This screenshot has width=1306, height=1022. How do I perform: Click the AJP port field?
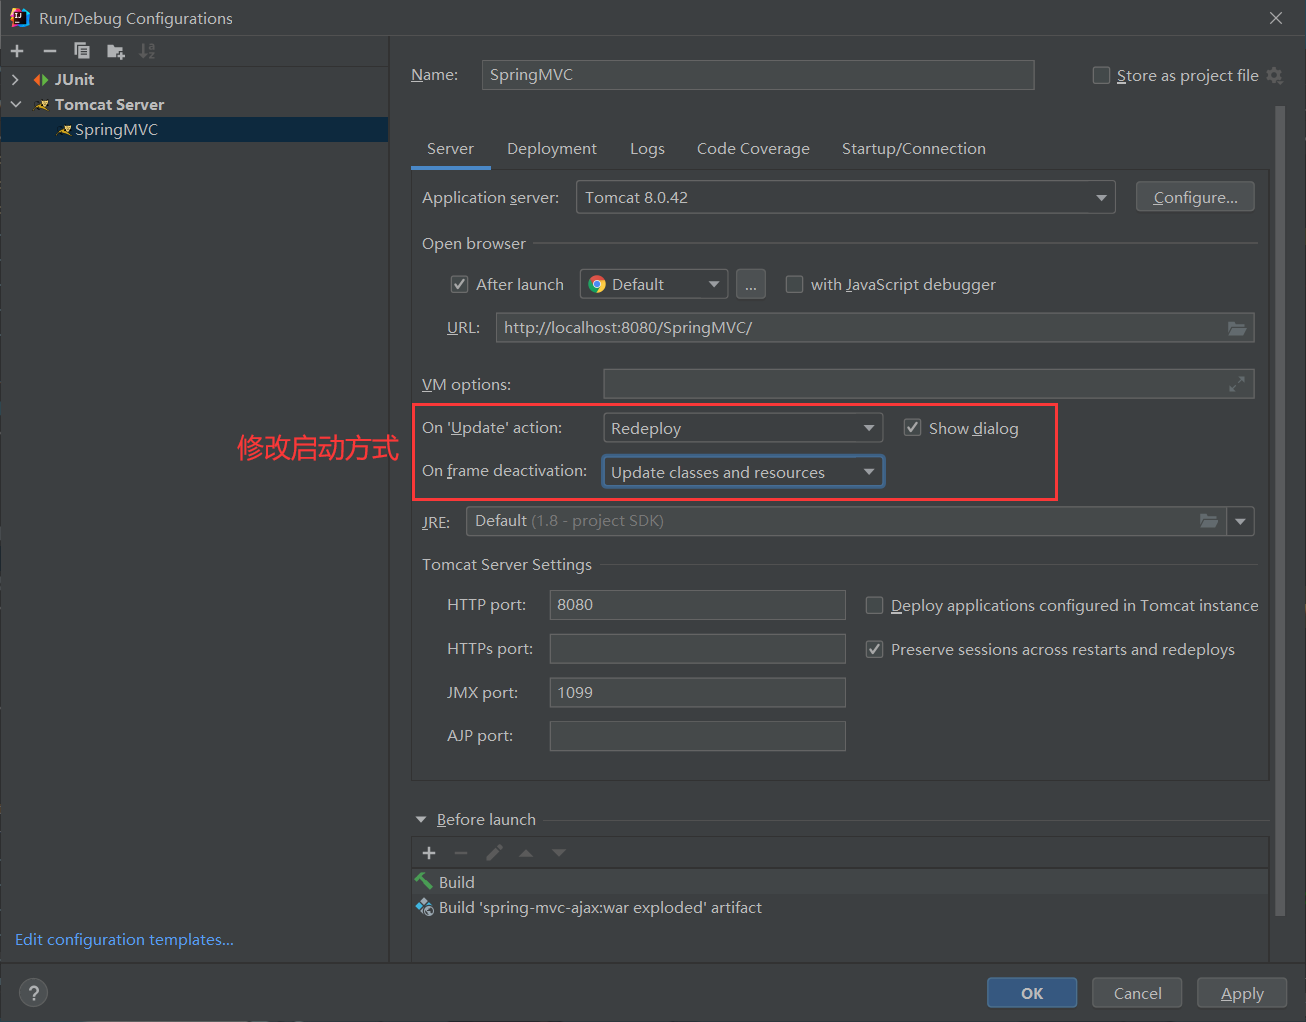tap(697, 736)
